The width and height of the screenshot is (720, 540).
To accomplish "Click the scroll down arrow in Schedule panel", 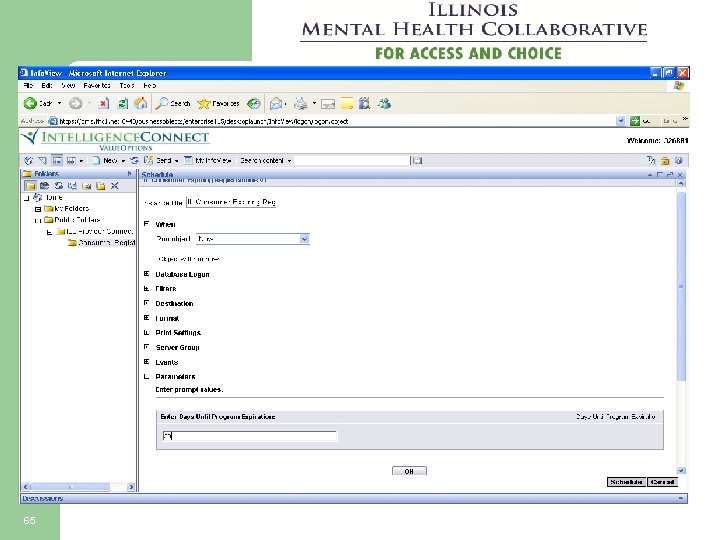I will click(681, 471).
